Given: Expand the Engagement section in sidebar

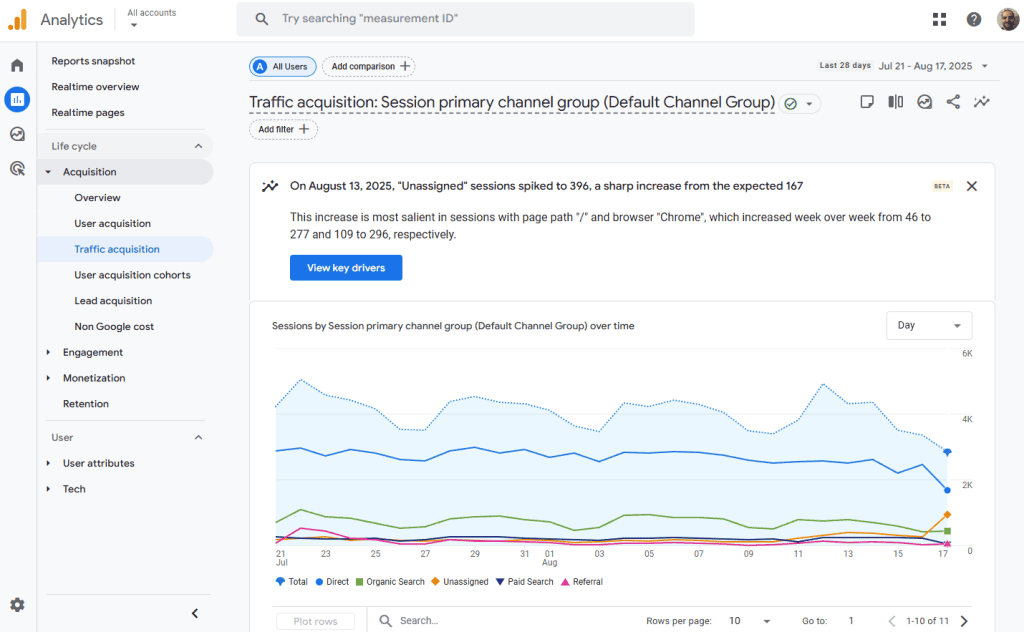Looking at the screenshot, I should (93, 352).
